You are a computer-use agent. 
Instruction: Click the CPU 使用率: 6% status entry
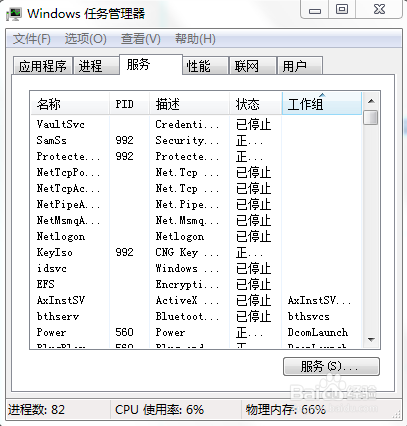pos(159,409)
